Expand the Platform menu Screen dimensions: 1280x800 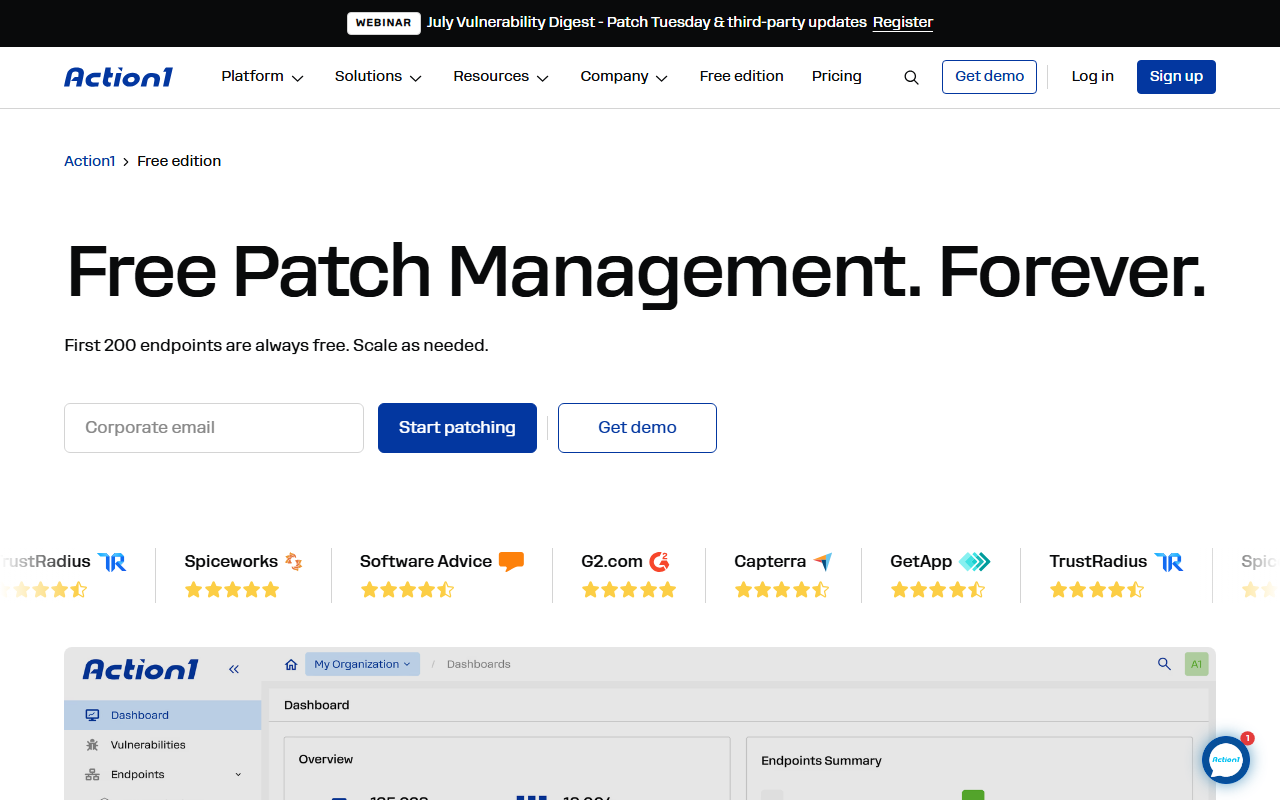263,77
